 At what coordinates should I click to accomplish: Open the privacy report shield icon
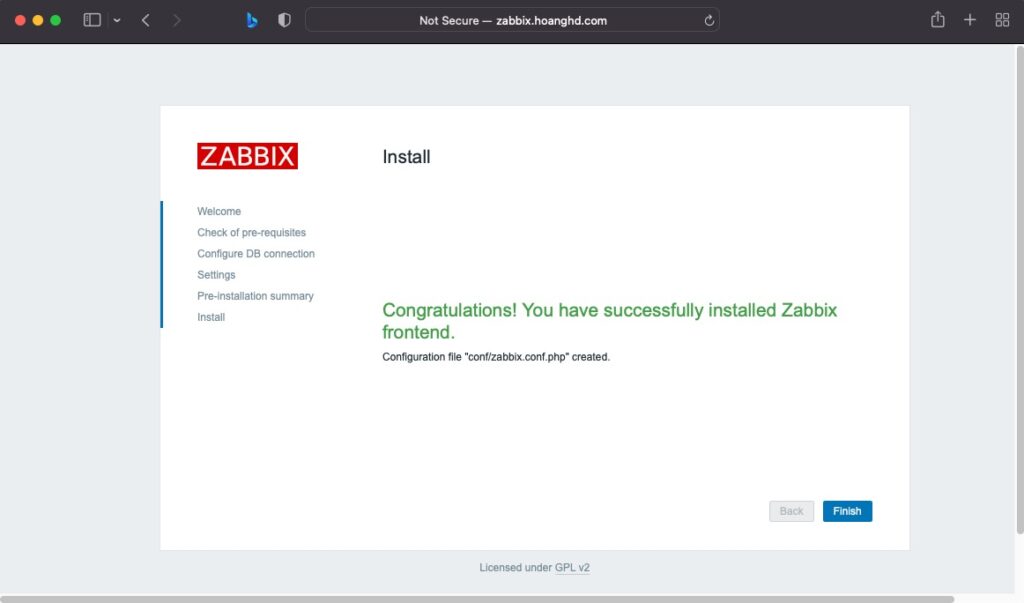click(x=284, y=20)
